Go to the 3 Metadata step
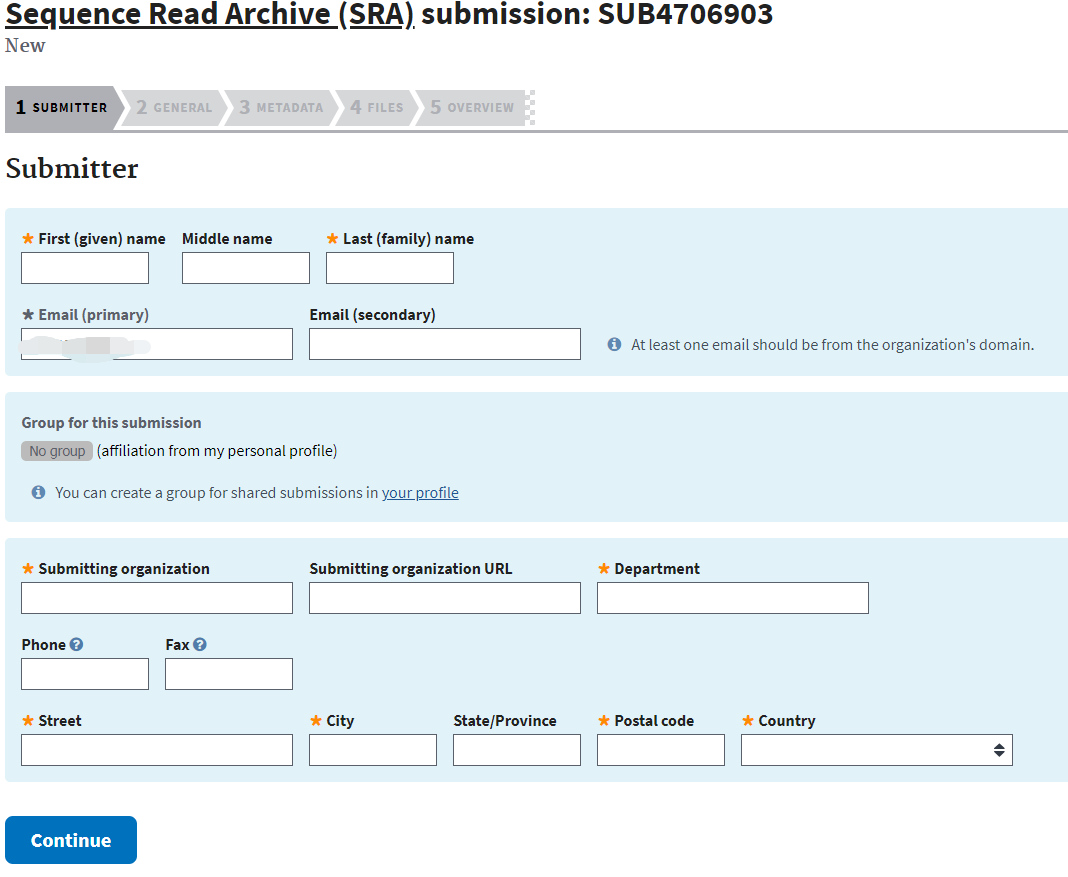 [281, 108]
